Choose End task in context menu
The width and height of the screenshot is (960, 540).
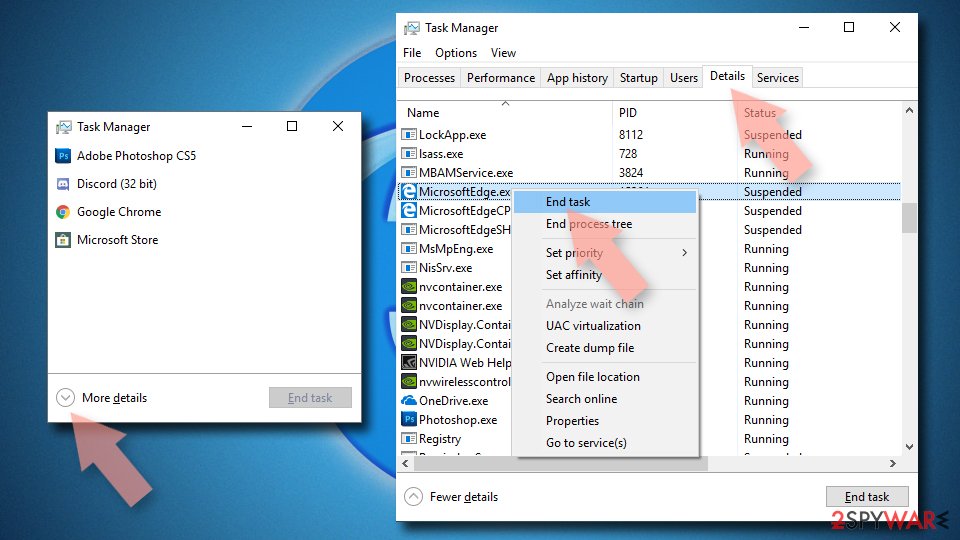click(605, 202)
